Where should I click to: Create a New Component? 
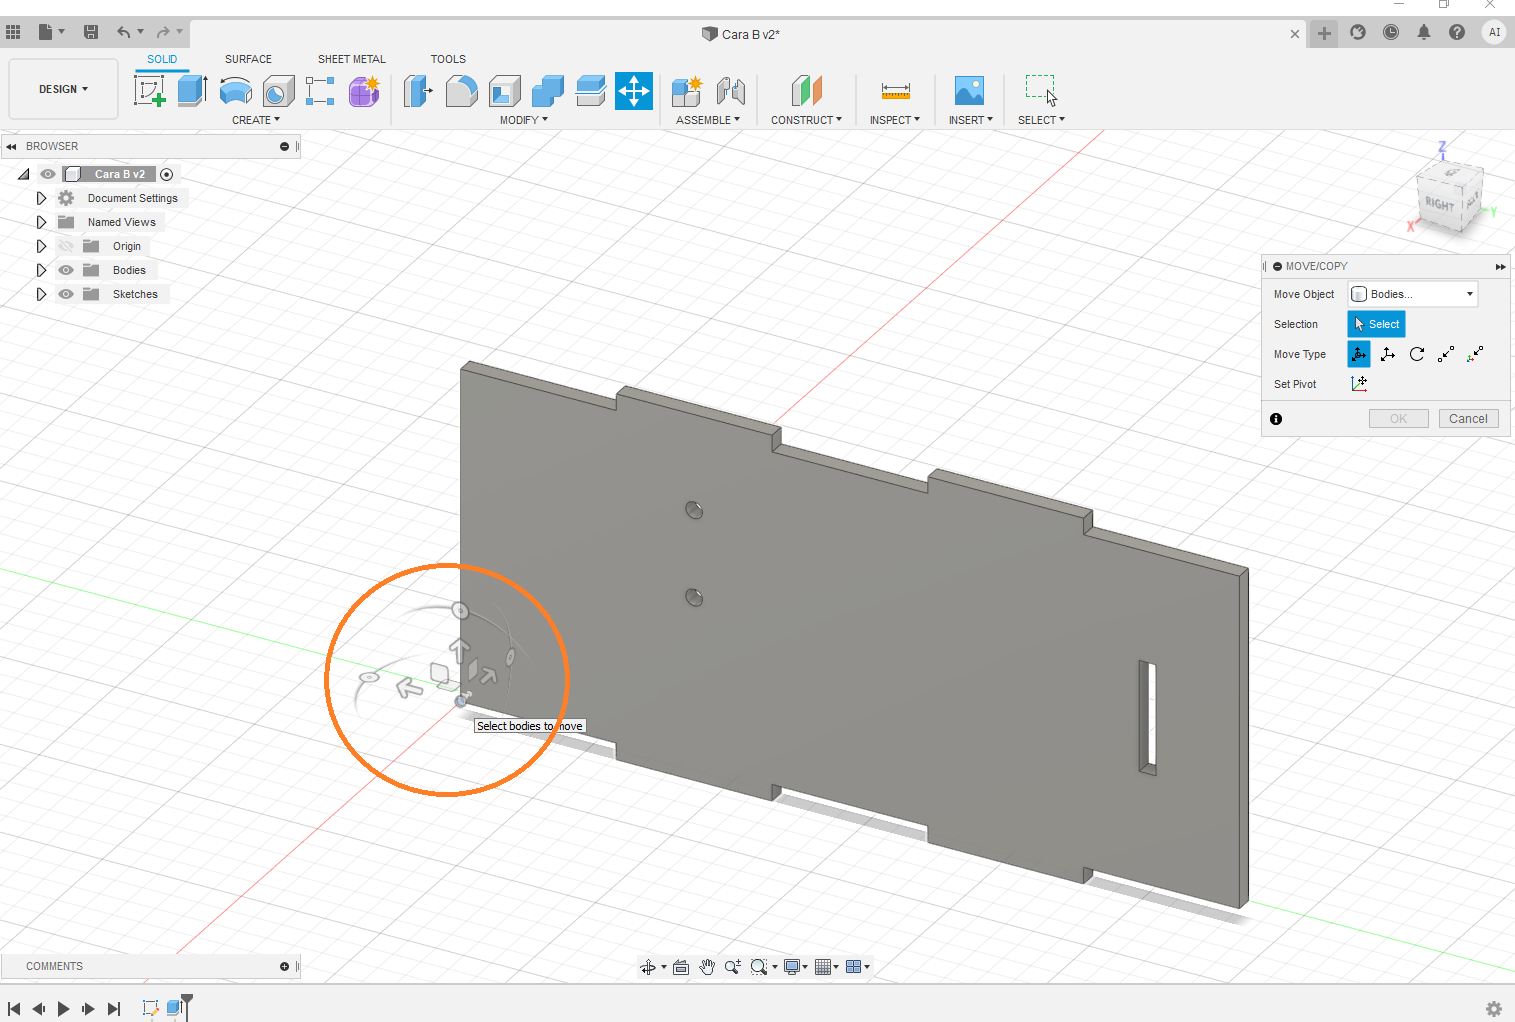[x=687, y=91]
